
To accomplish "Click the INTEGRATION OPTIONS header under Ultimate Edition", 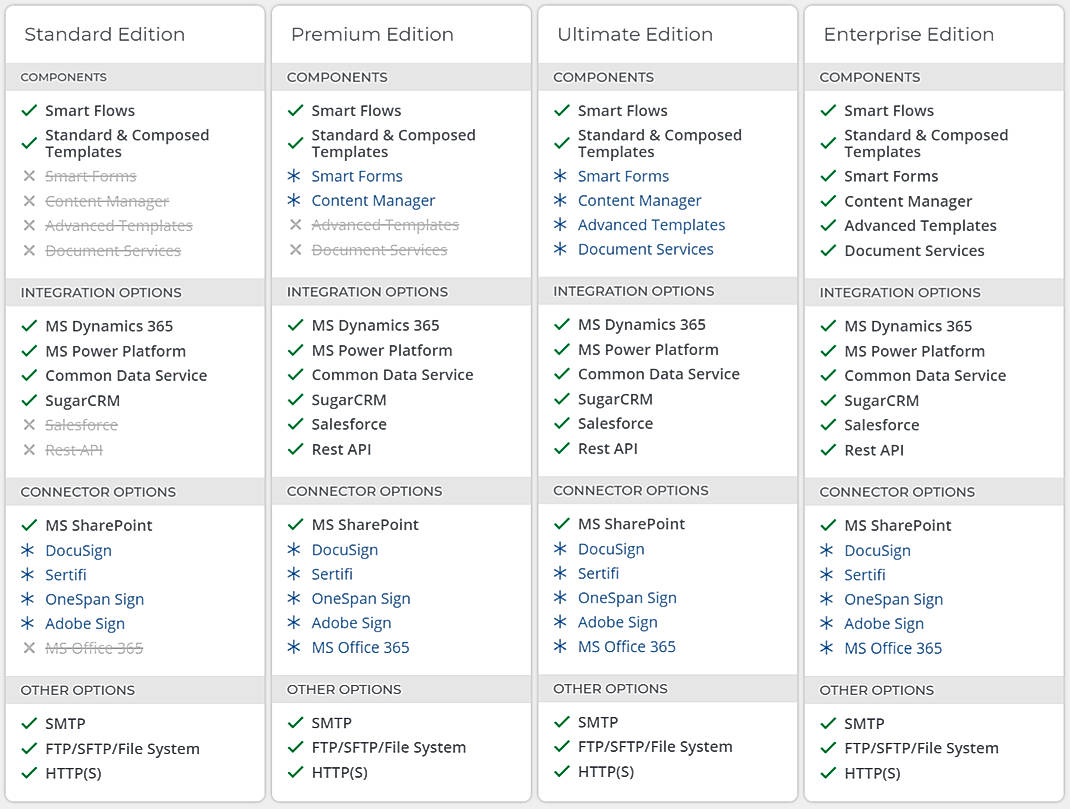I will 634,291.
